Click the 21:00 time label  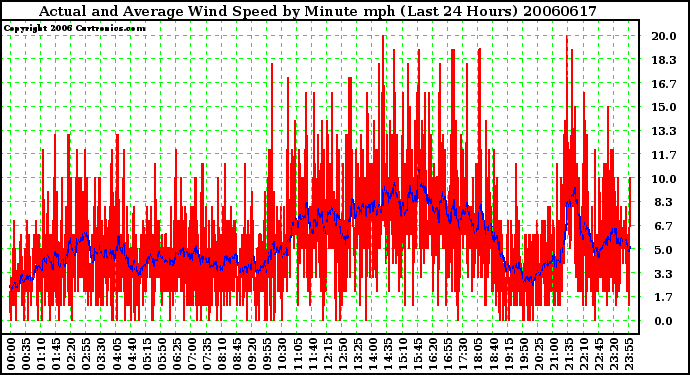(553, 354)
